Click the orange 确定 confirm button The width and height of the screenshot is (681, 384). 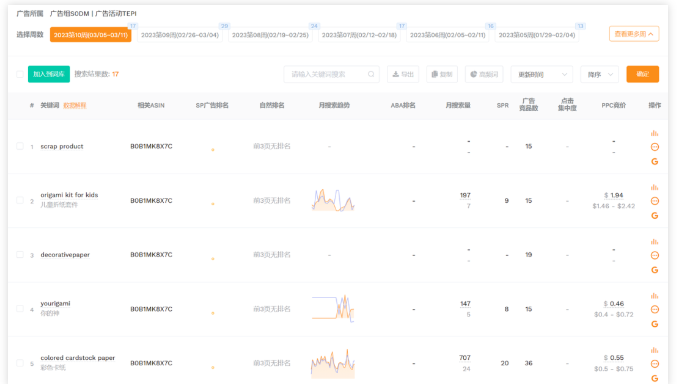coord(642,74)
